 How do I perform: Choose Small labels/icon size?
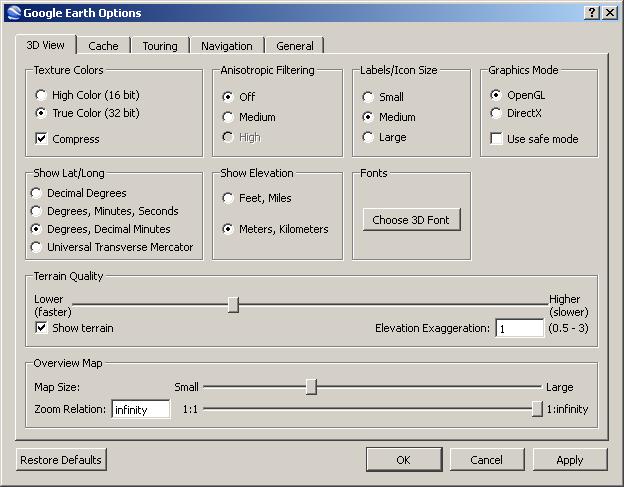(383, 97)
